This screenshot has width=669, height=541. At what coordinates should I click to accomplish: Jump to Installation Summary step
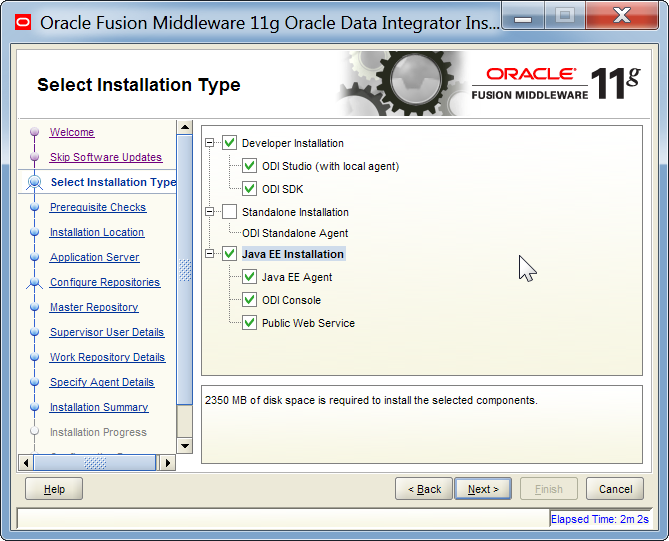[99, 407]
